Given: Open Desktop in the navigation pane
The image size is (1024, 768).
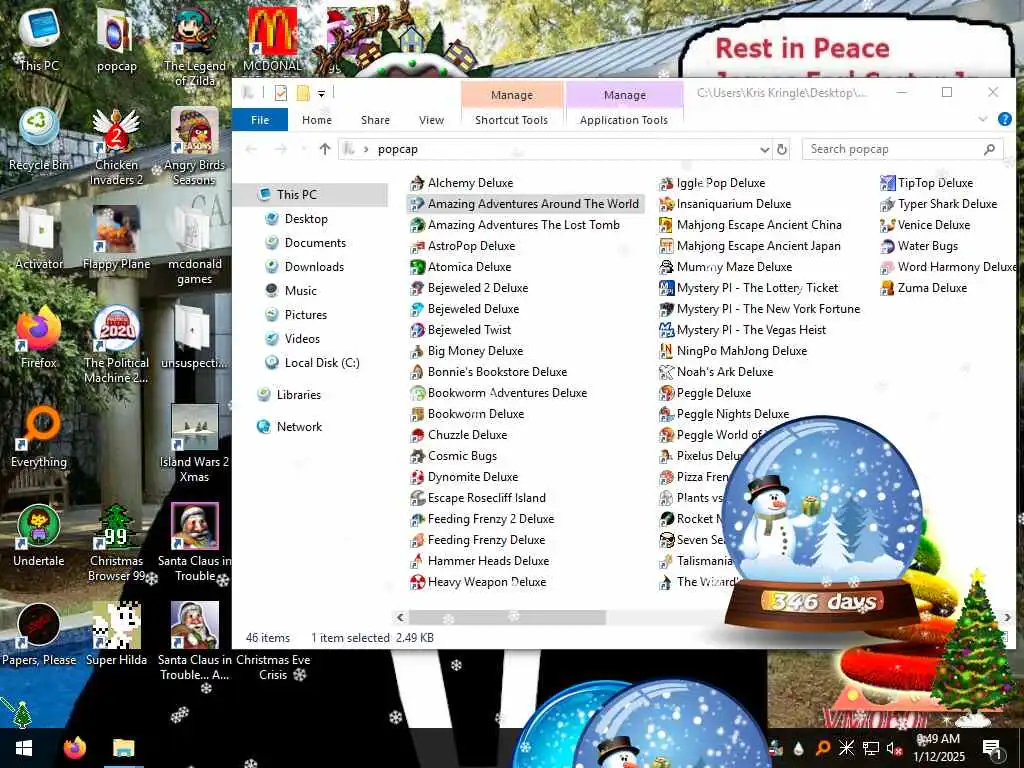Looking at the screenshot, I should tap(306, 219).
